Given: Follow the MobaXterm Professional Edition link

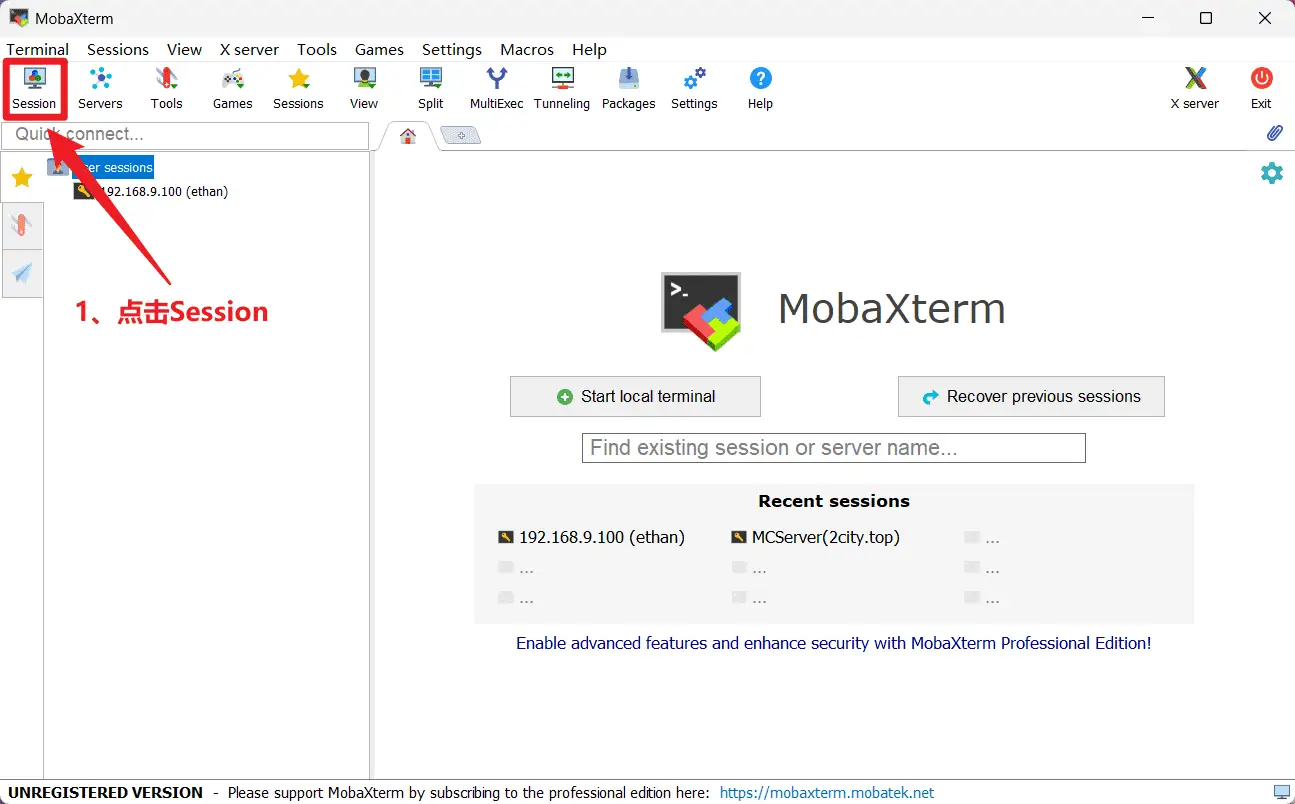Looking at the screenshot, I should click(833, 643).
